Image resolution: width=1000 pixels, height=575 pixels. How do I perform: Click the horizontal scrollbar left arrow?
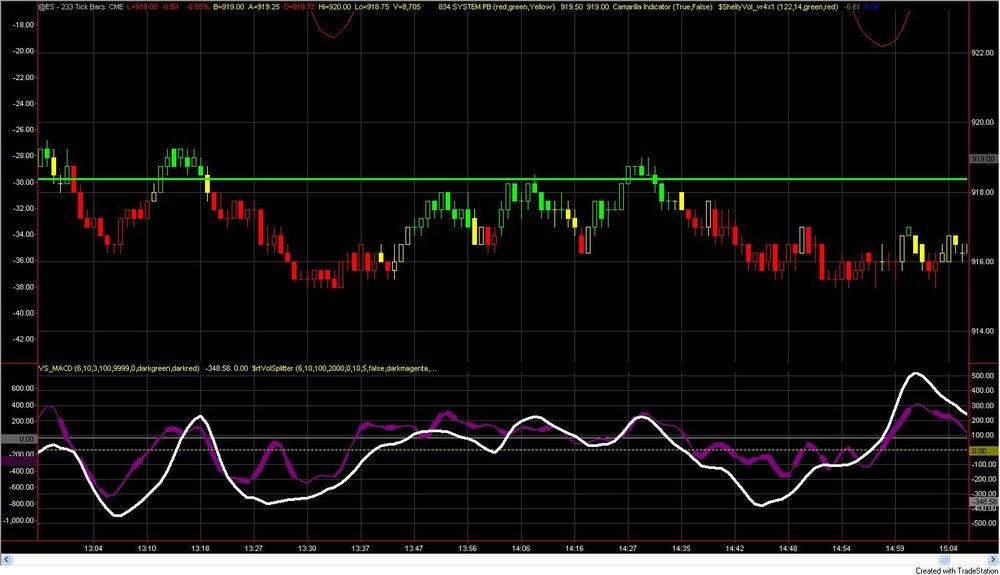click(6, 560)
